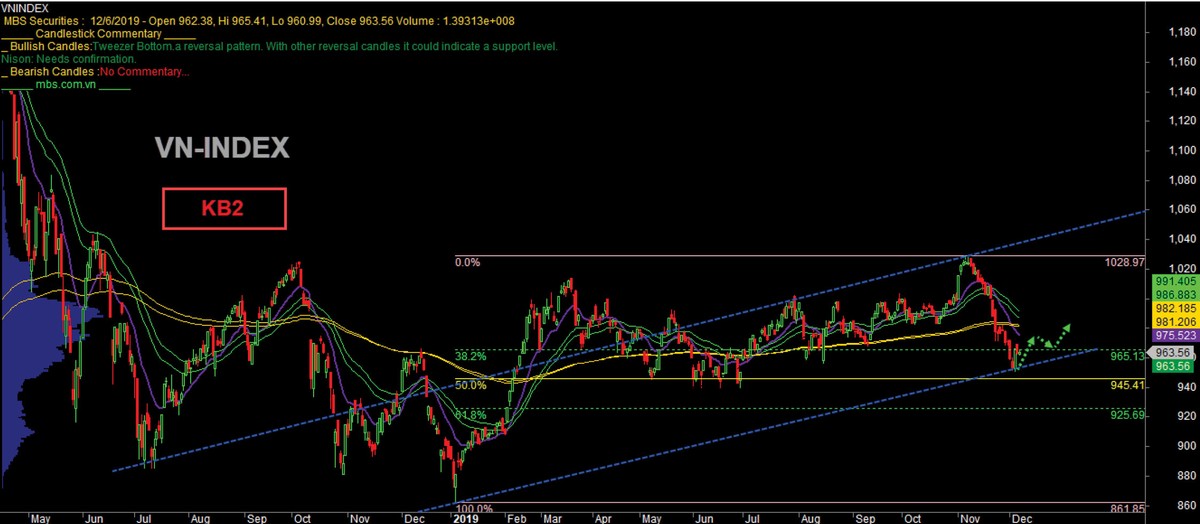
Task: Select the 2019 marker on time axis
Action: [x=468, y=518]
